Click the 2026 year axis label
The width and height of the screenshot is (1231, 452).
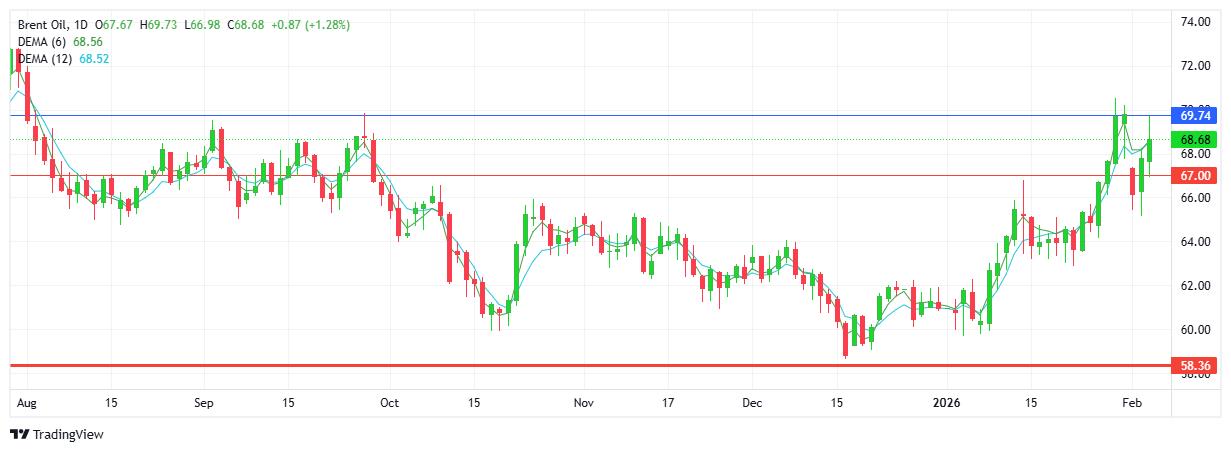tap(945, 403)
